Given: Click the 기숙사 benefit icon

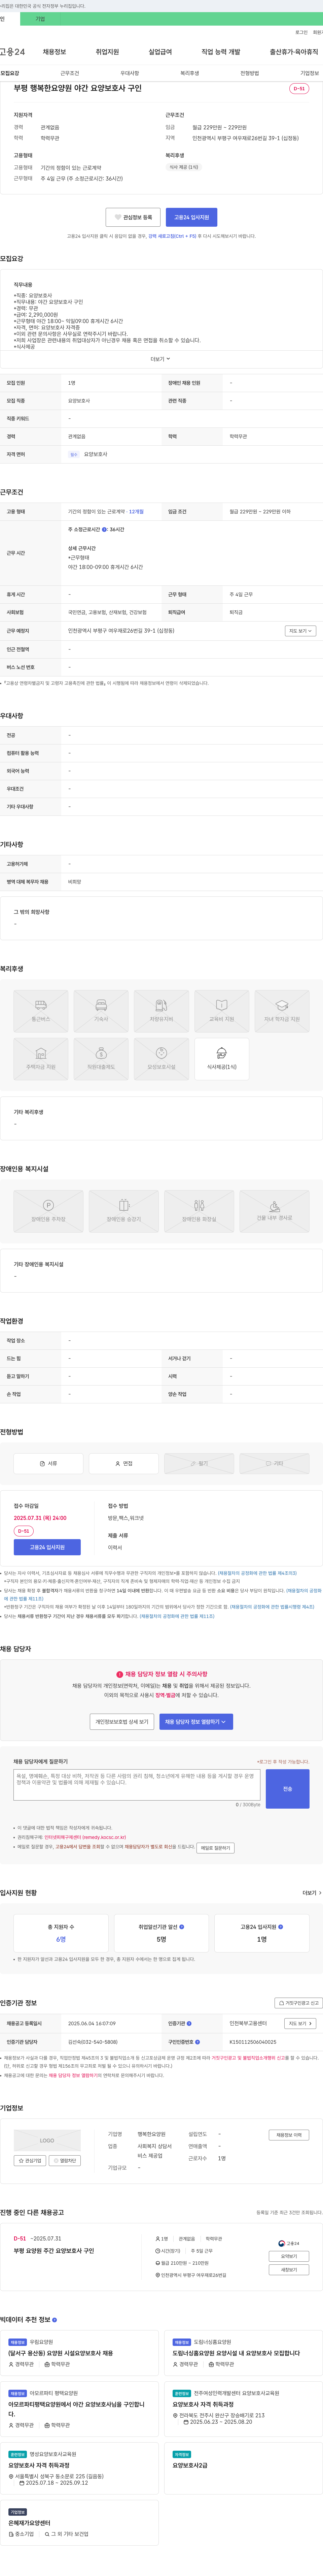Looking at the screenshot, I should click(101, 1011).
